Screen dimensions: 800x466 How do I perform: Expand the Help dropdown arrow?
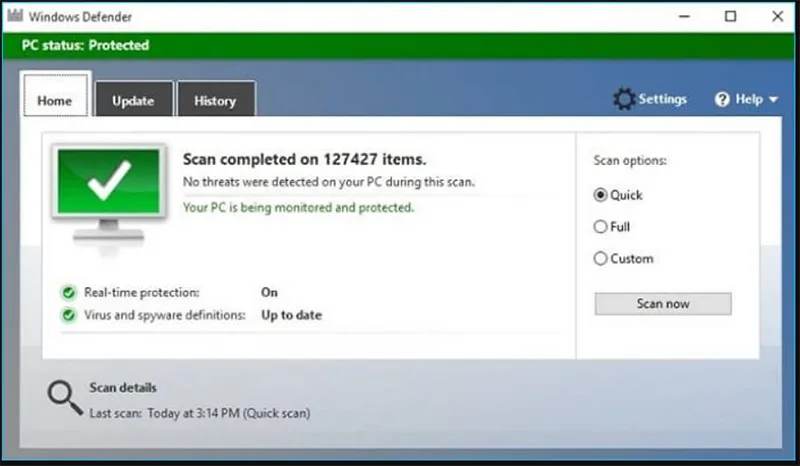773,100
